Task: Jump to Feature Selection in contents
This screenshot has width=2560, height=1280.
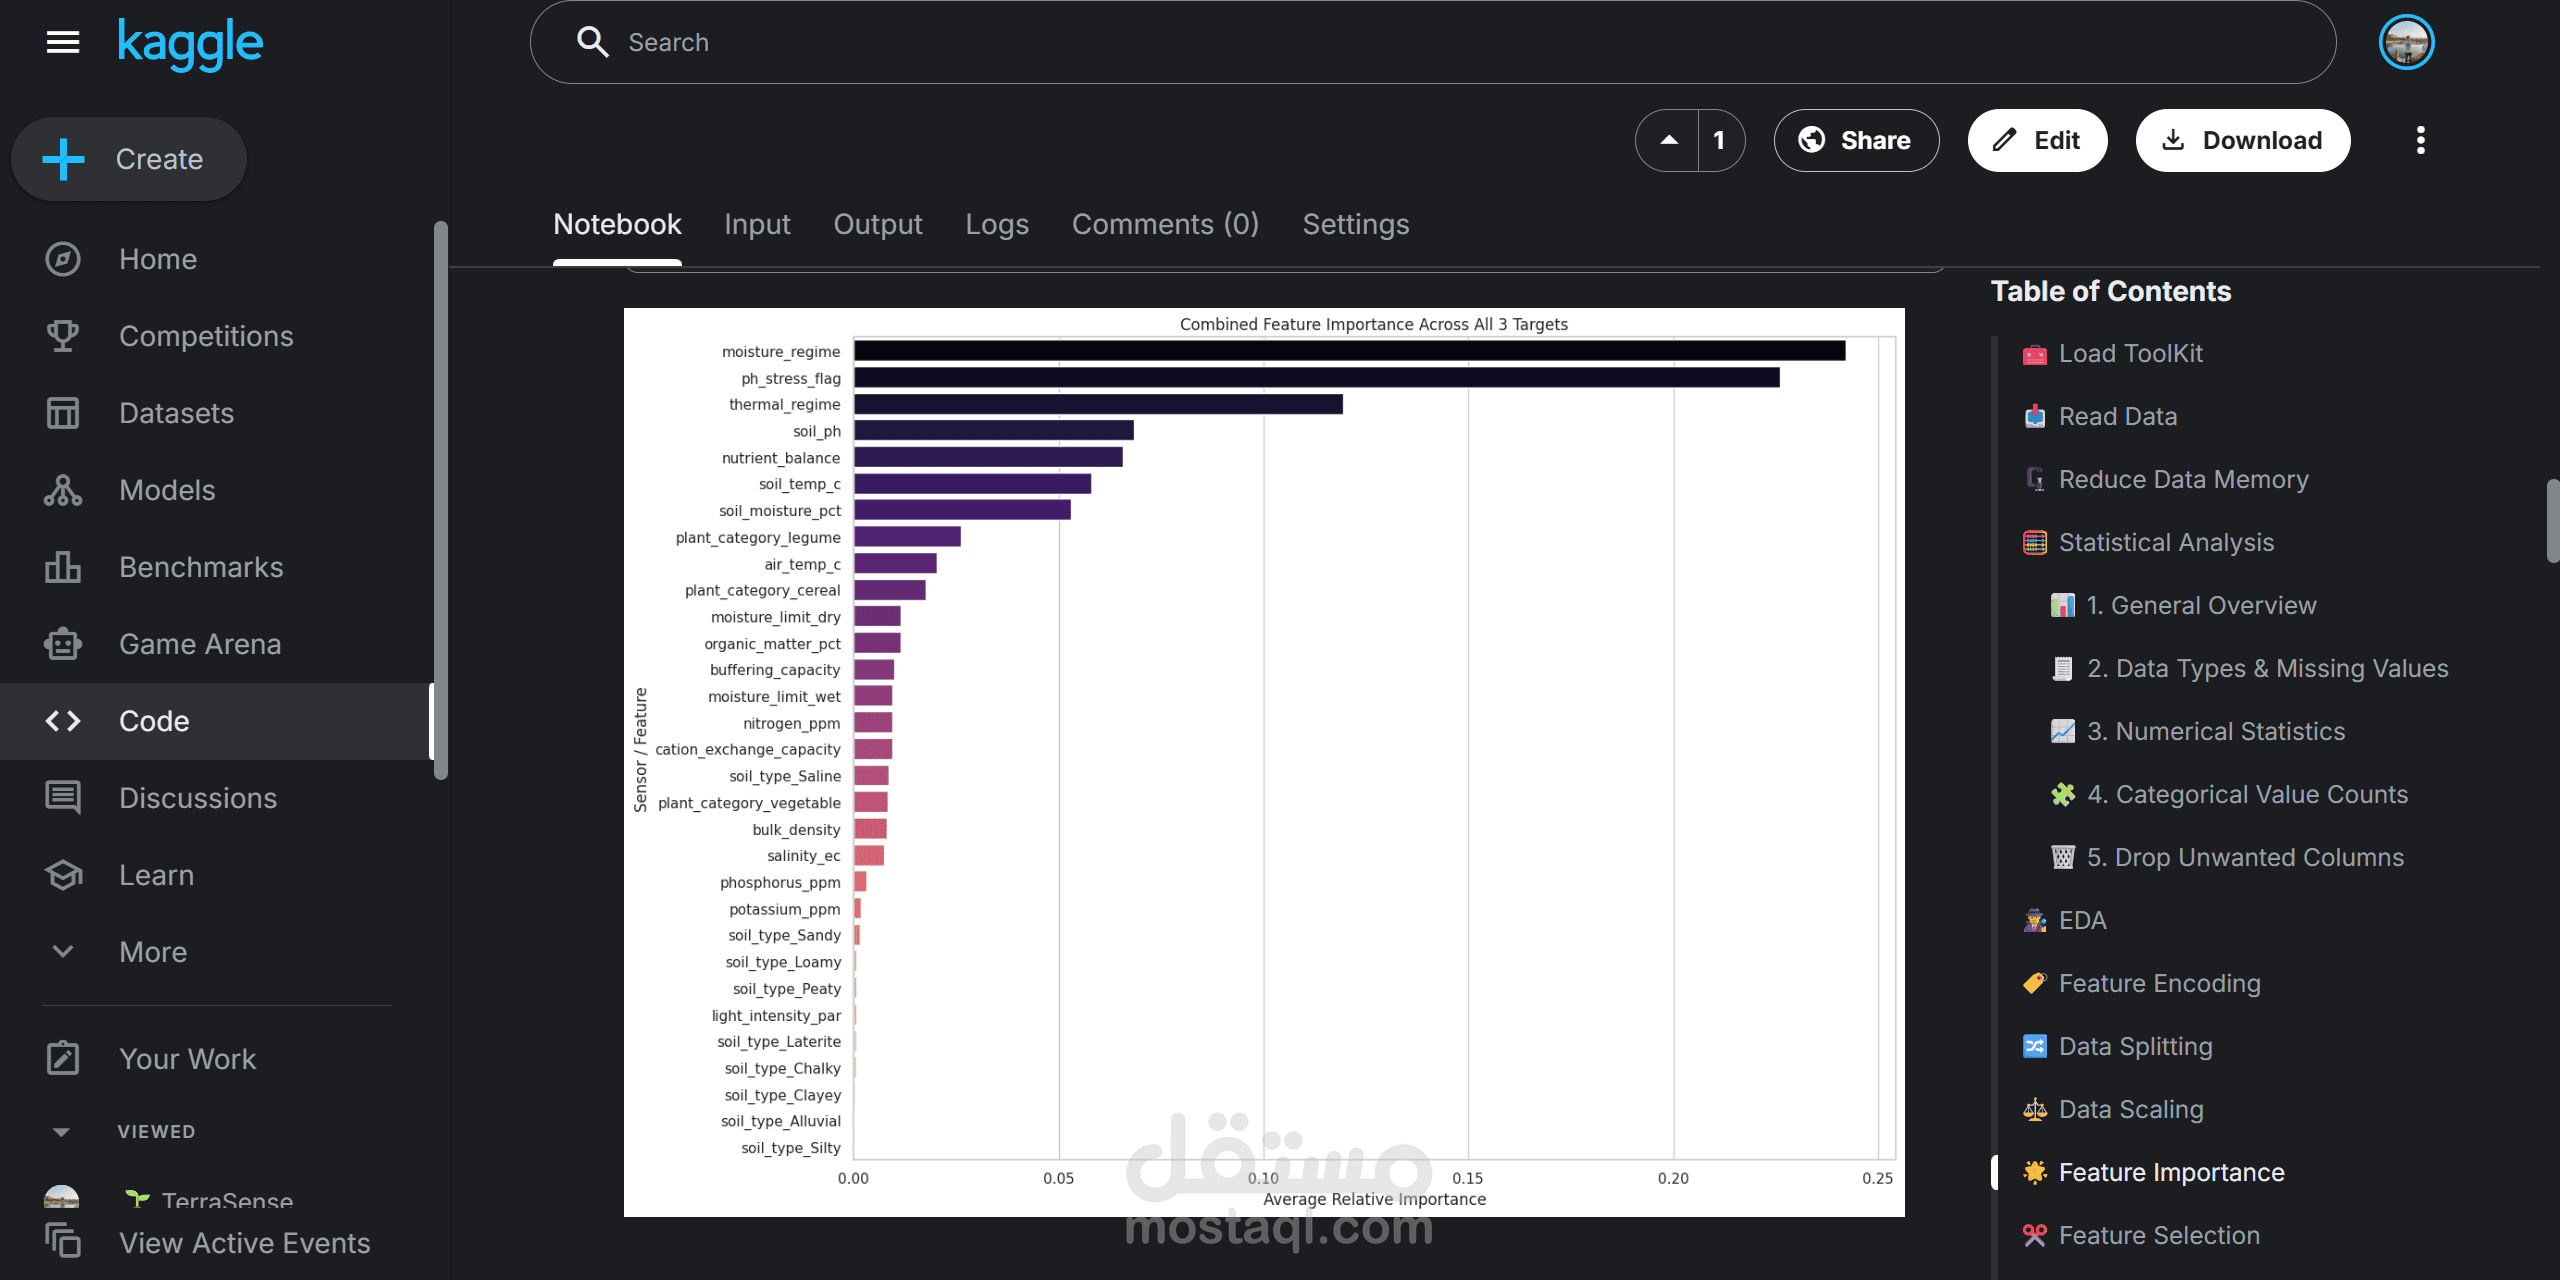Action: (2158, 1235)
